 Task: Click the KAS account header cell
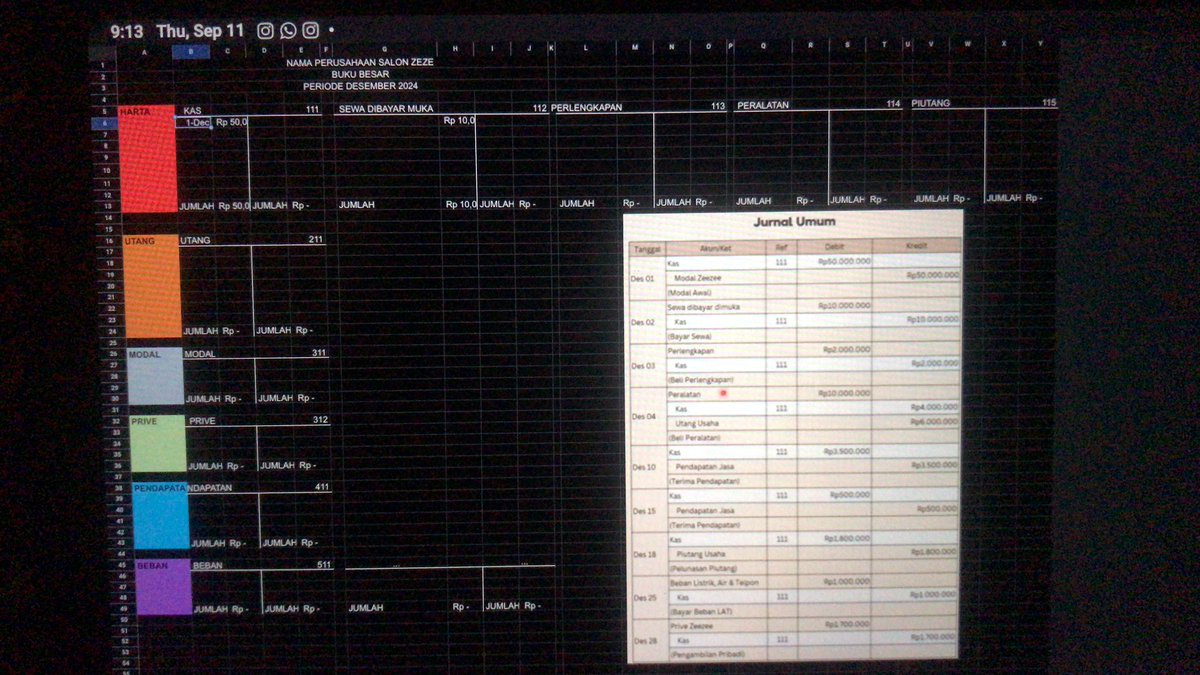(193, 110)
